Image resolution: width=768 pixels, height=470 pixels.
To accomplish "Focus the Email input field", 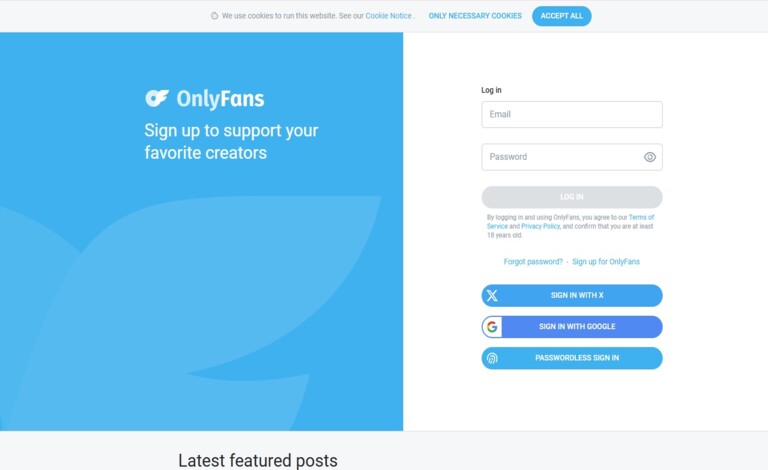I will [x=572, y=114].
